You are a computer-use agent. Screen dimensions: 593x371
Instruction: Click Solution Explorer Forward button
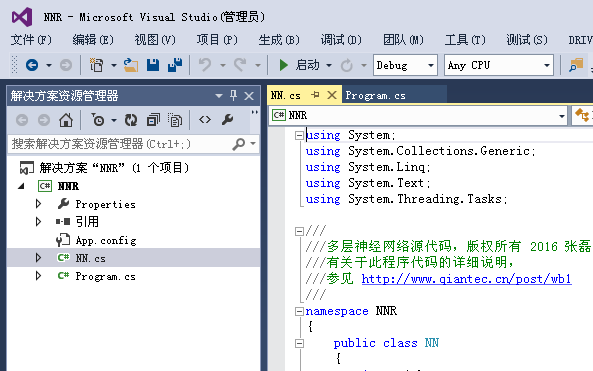(44, 120)
